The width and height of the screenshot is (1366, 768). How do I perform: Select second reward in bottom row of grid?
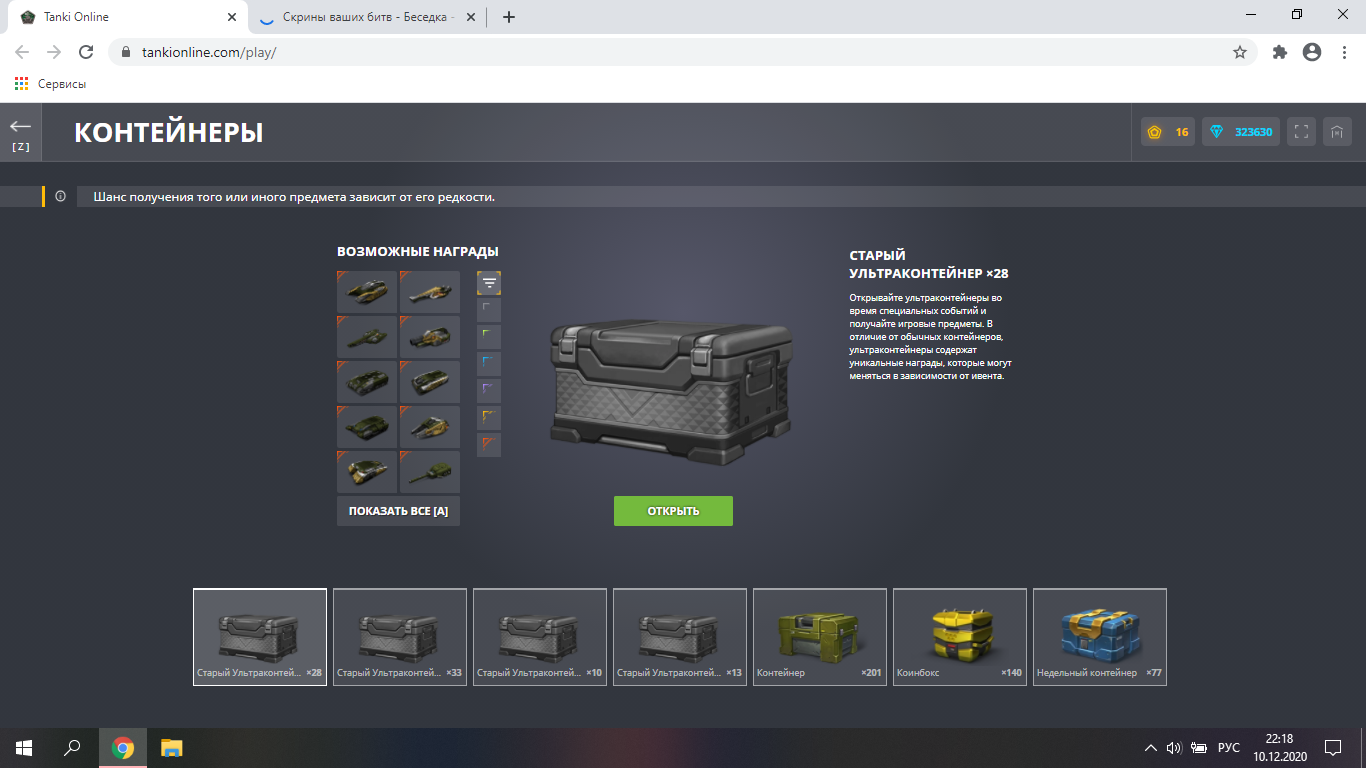point(430,472)
